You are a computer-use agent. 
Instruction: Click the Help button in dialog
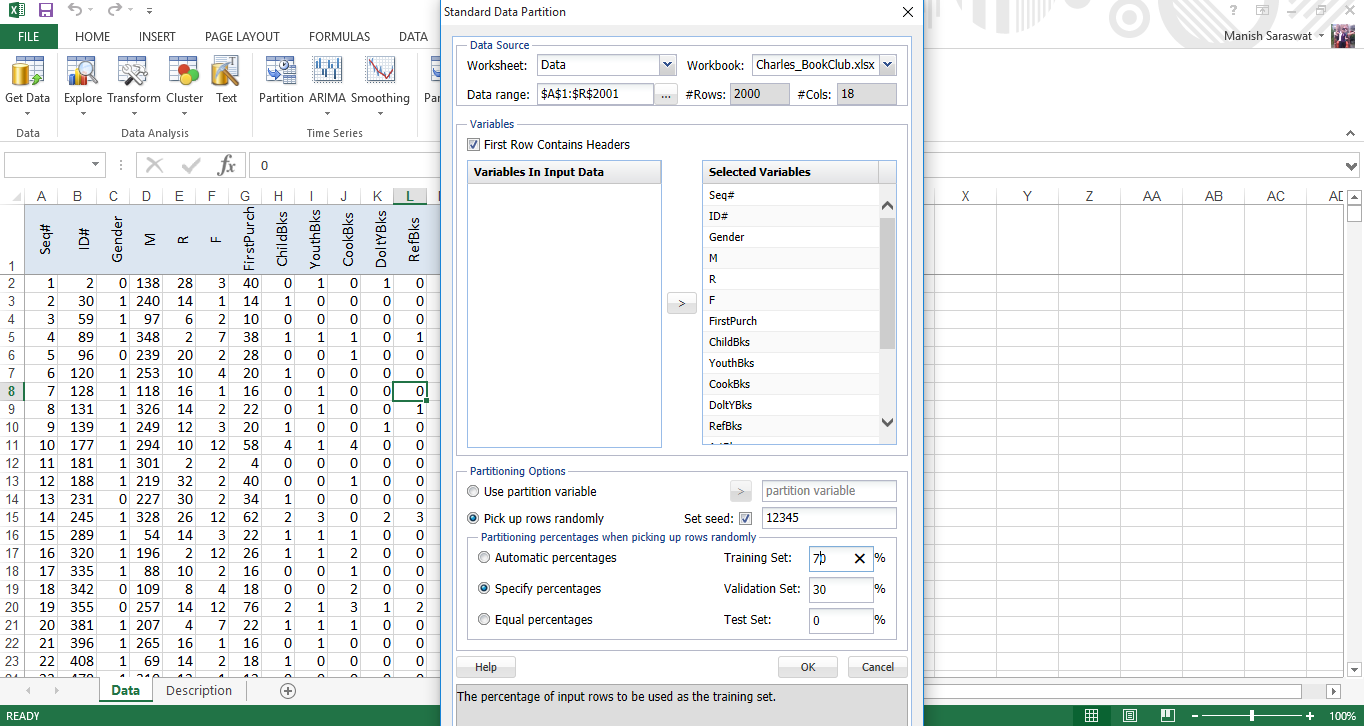[486, 667]
